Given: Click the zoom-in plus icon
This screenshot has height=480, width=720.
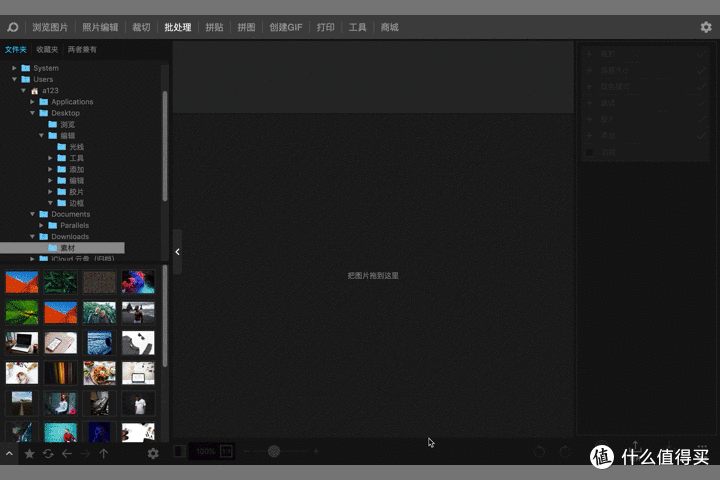Looking at the screenshot, I should click(316, 452).
